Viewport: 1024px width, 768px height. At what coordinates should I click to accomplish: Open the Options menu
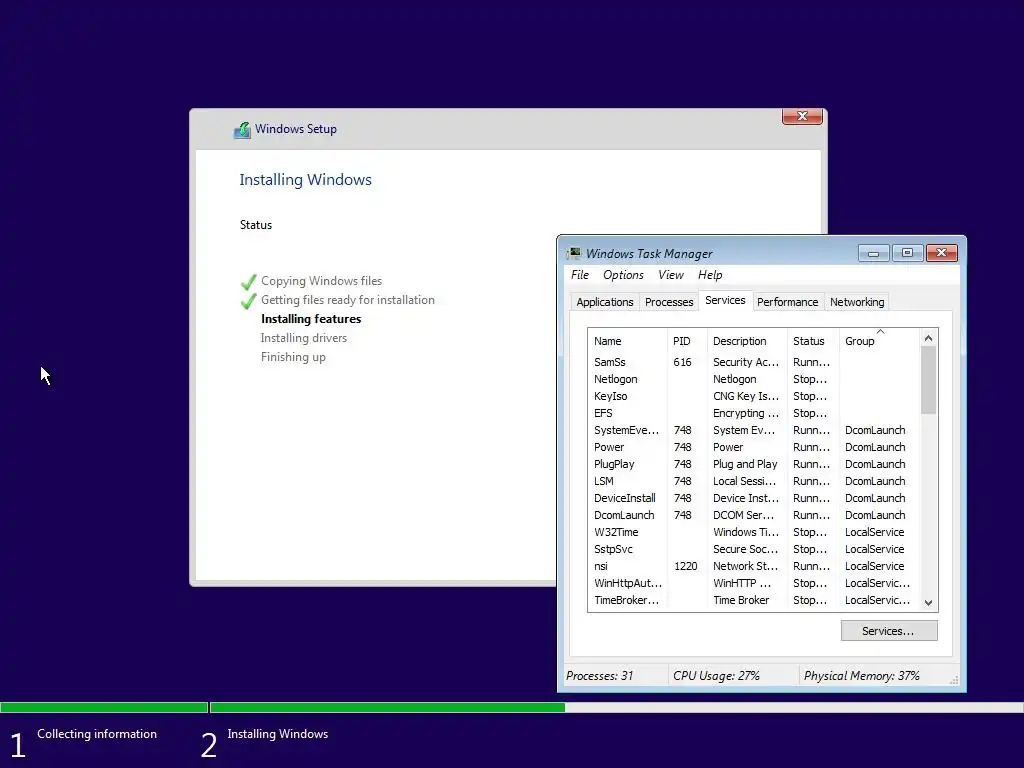point(623,275)
